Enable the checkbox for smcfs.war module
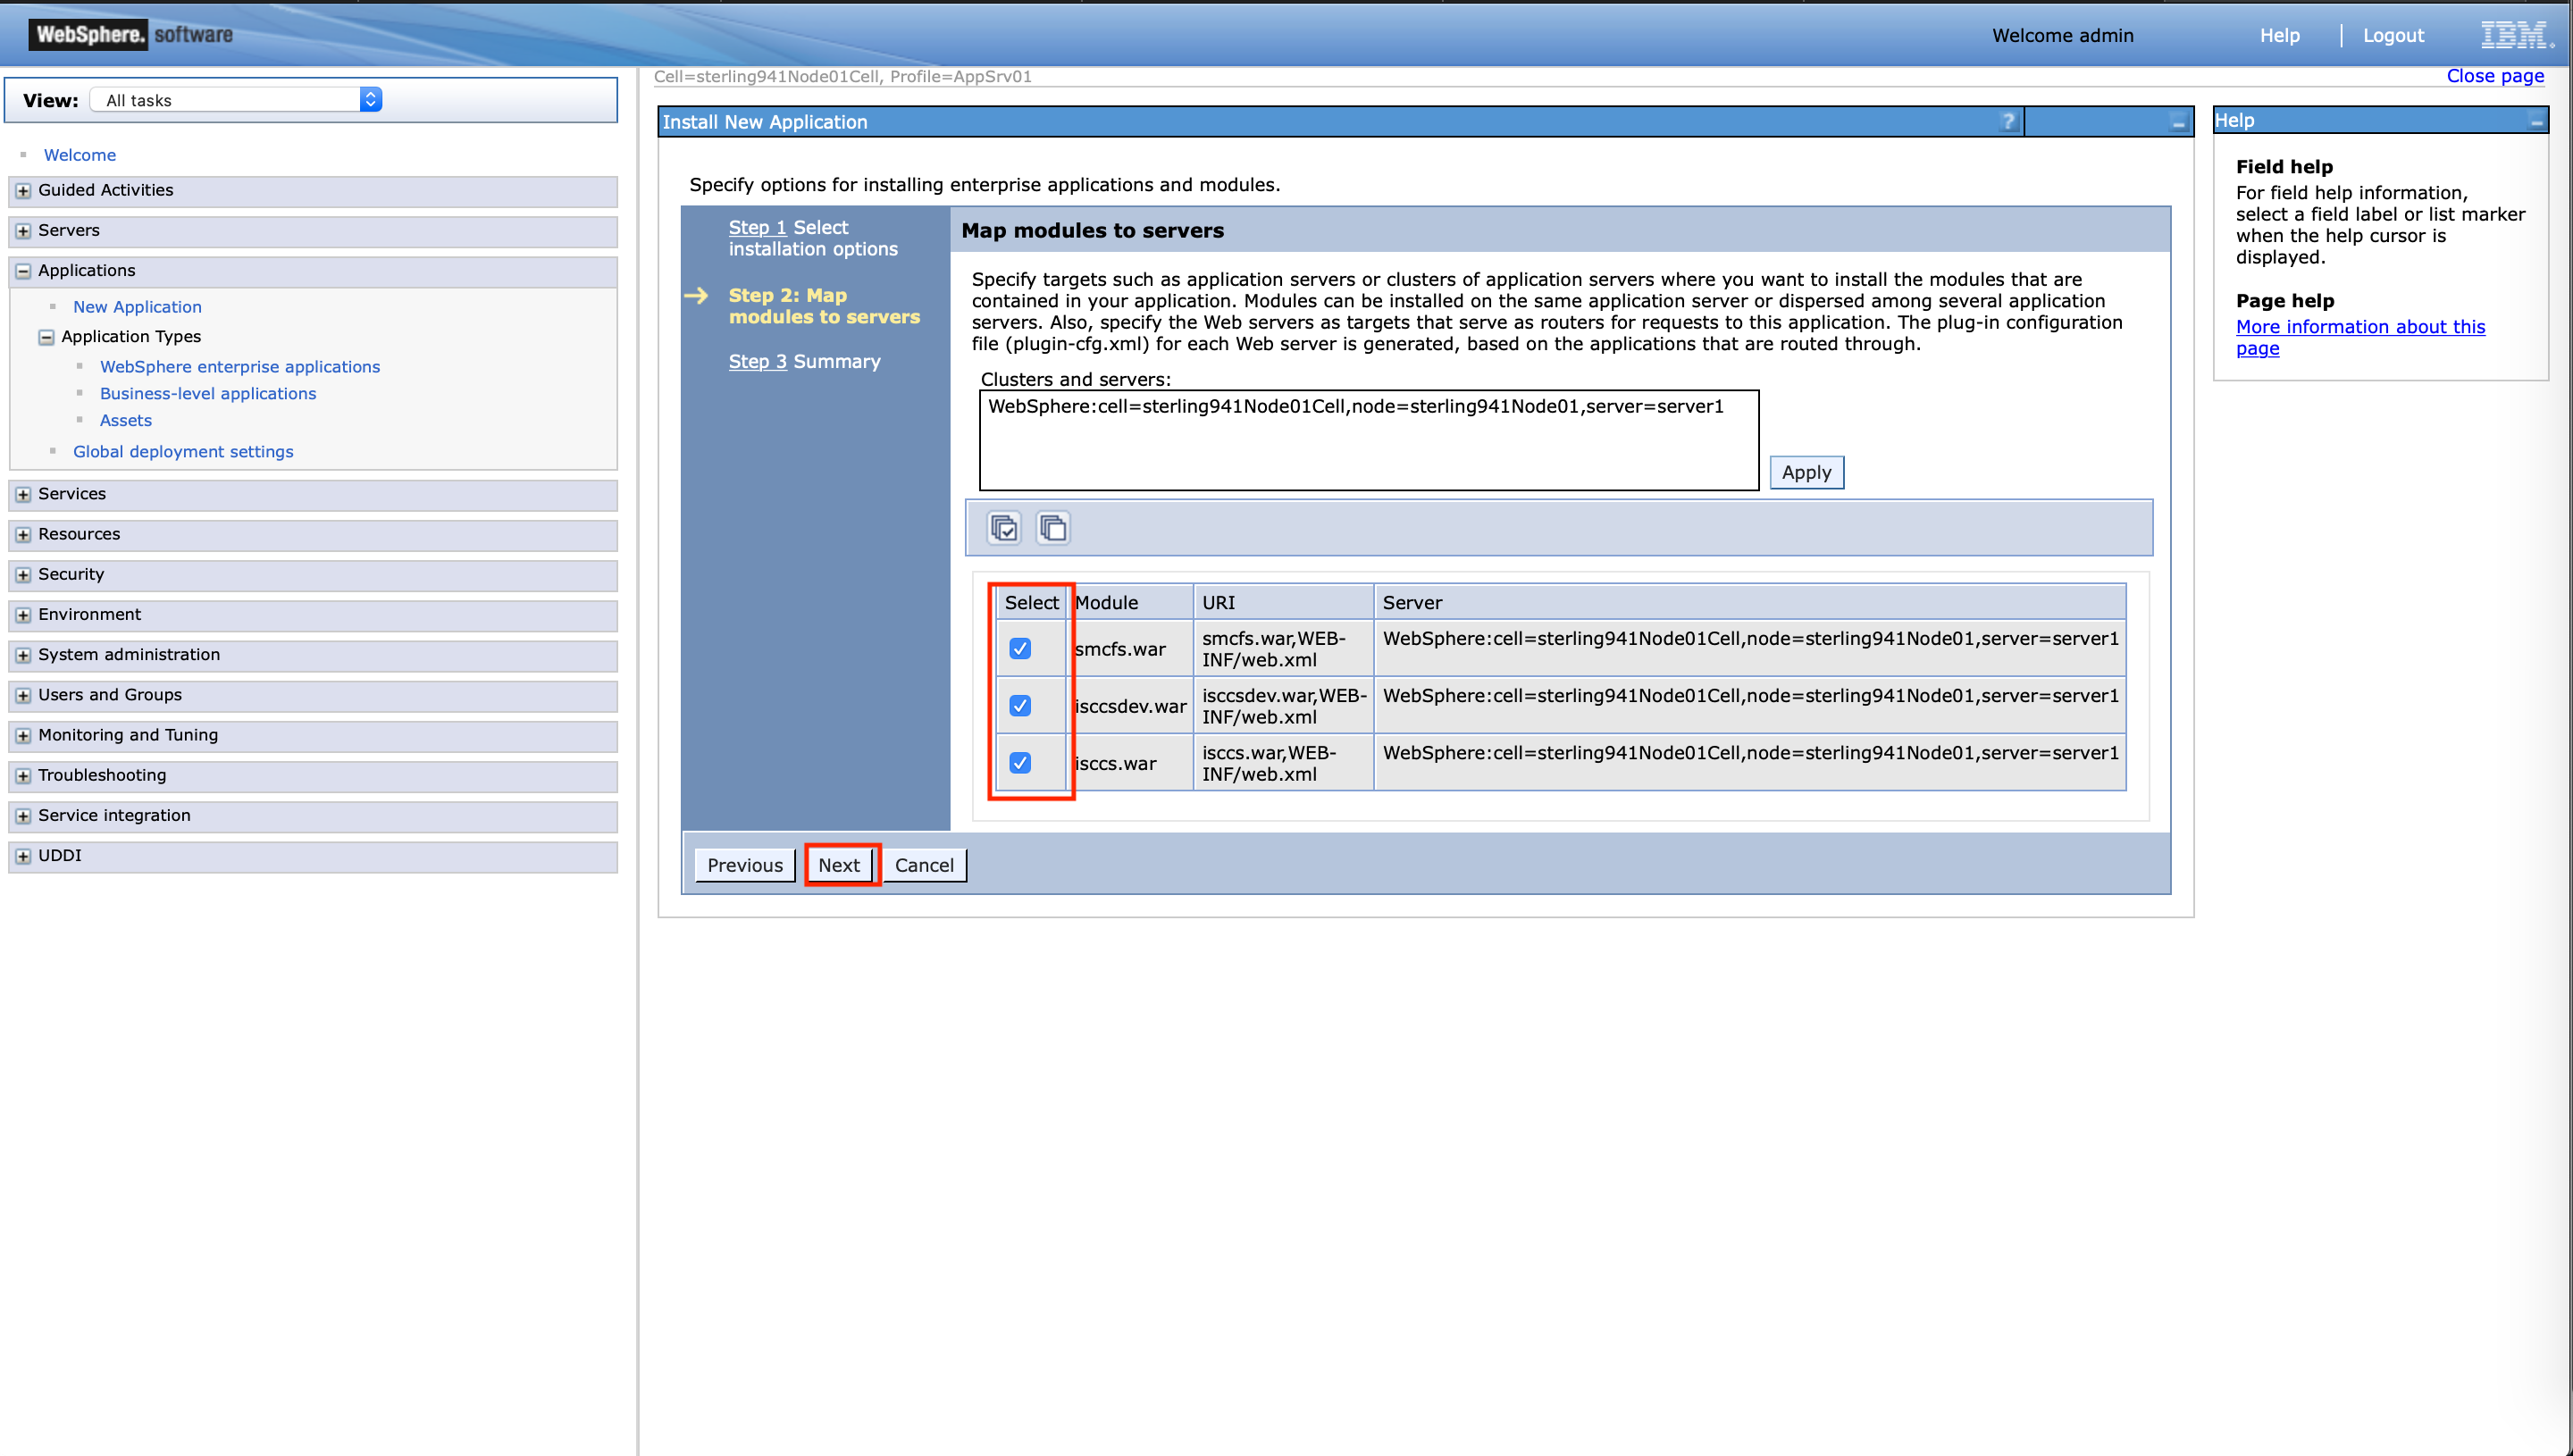Viewport: 2573px width, 1456px height. [1019, 648]
